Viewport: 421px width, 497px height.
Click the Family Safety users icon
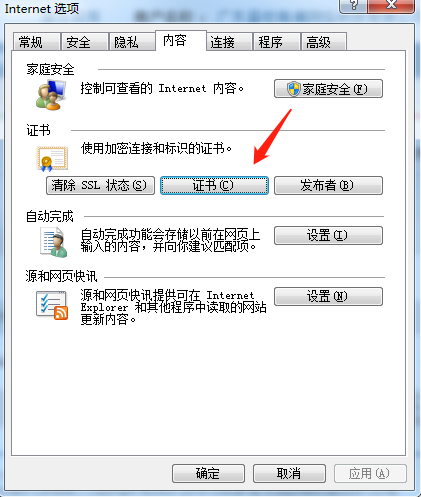(51, 95)
